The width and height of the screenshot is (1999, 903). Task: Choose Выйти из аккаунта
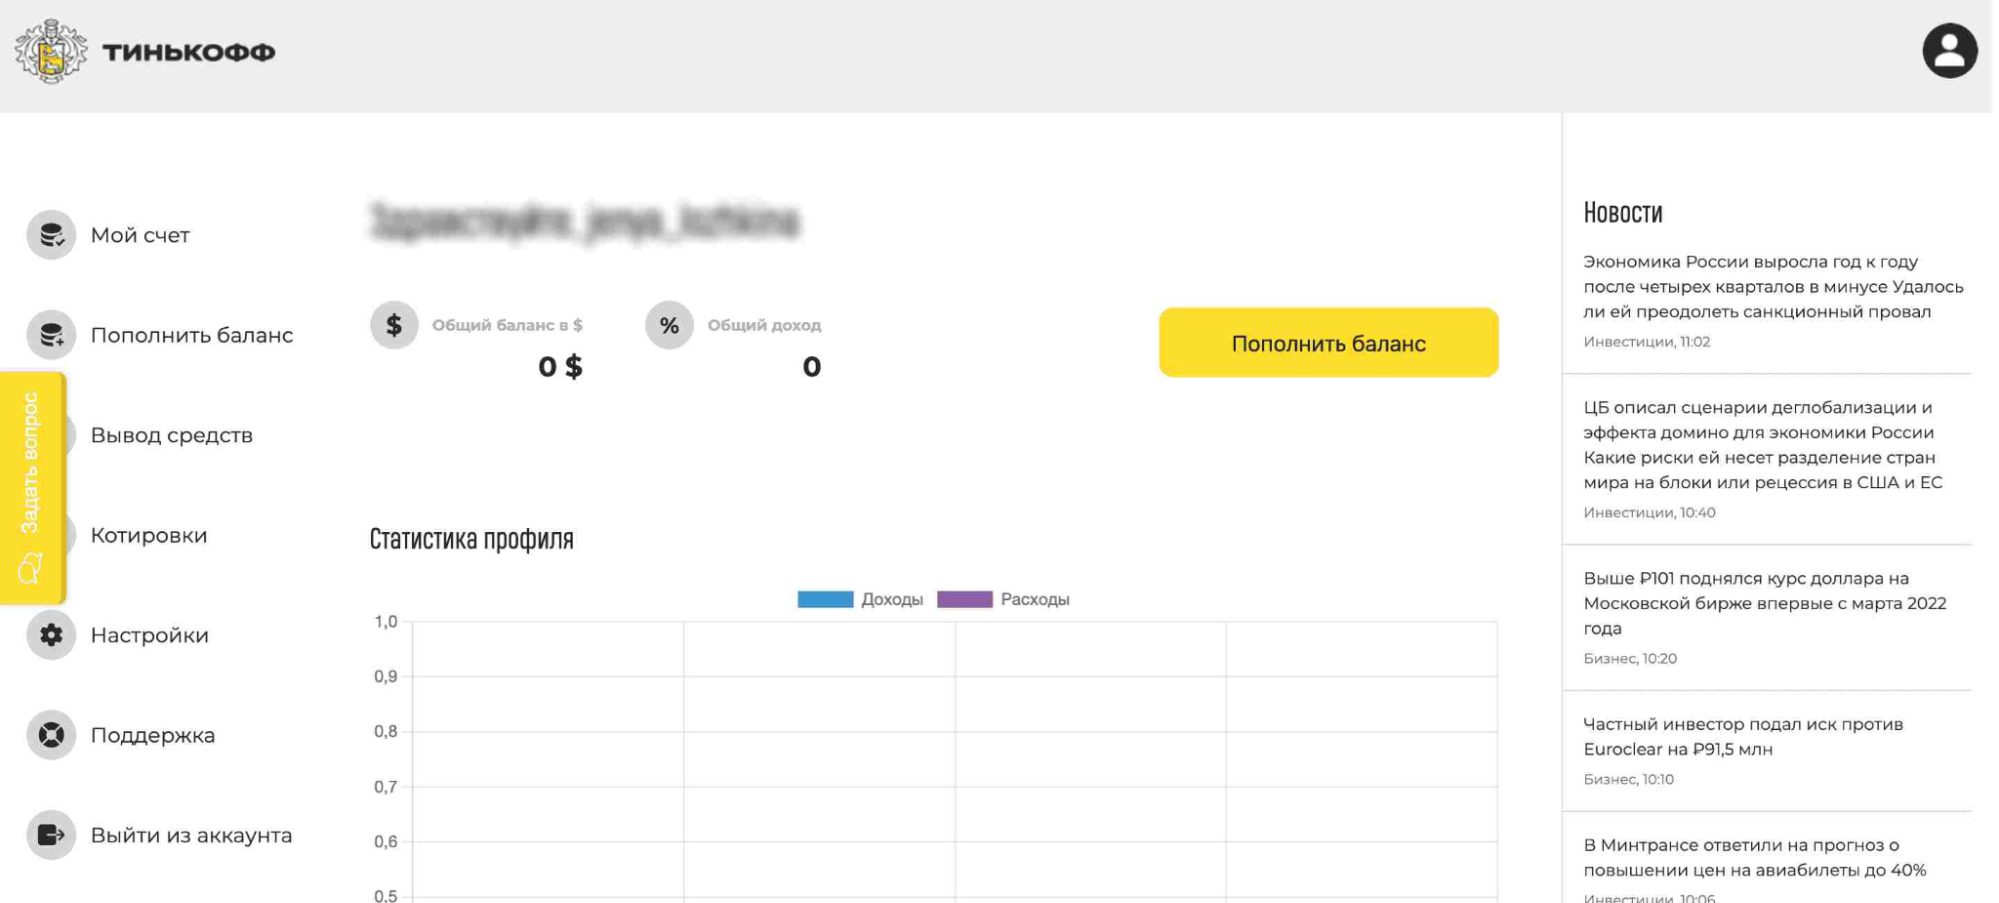[192, 835]
